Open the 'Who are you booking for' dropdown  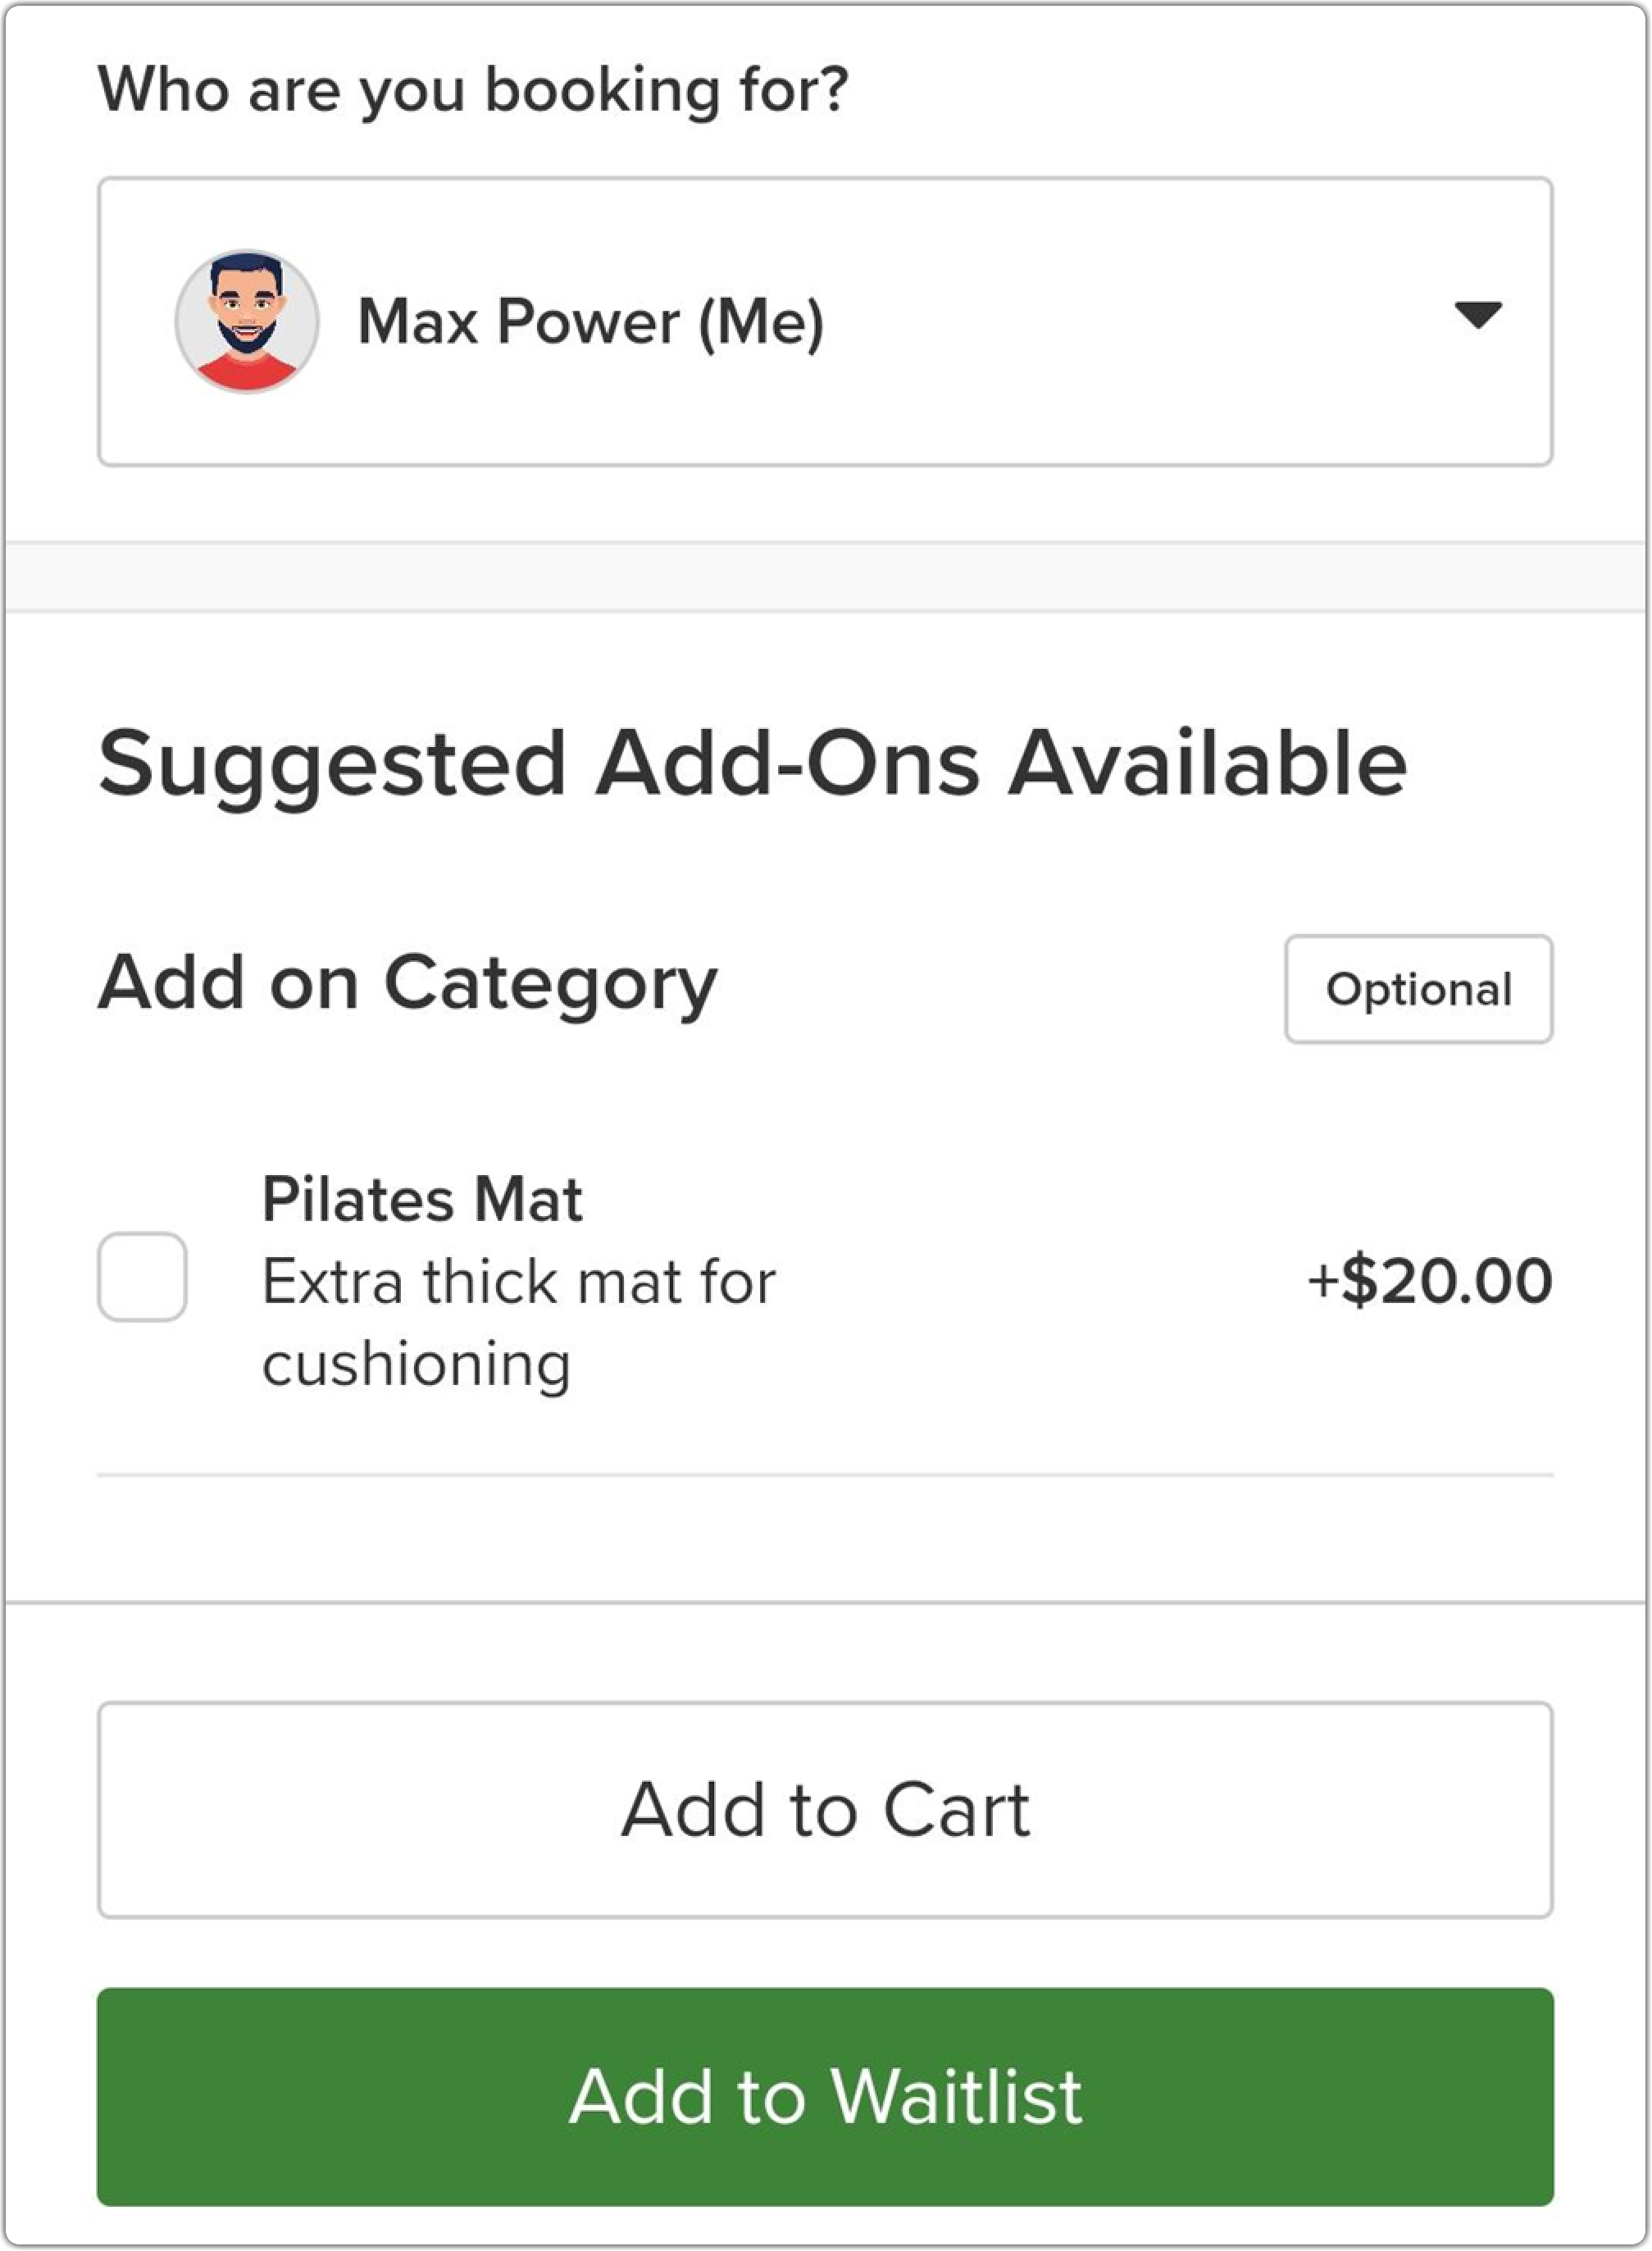pyautogui.click(x=825, y=321)
